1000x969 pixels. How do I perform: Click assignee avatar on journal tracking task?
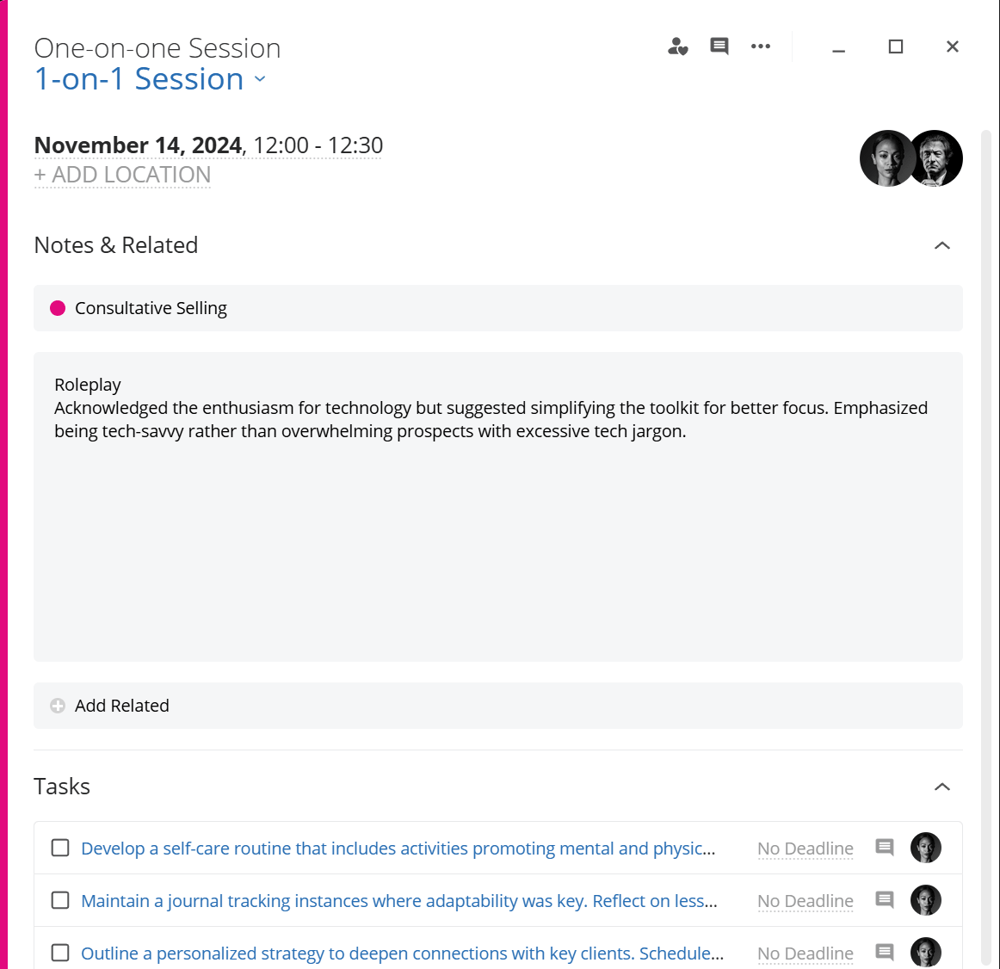coord(925,900)
